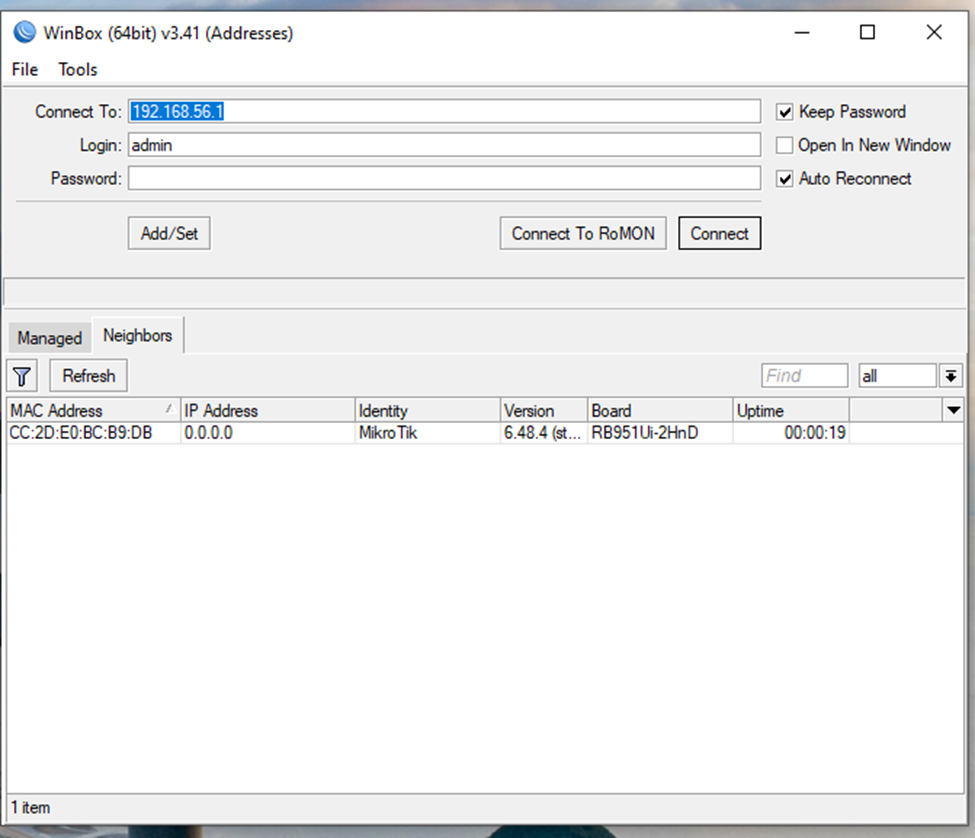This screenshot has width=975, height=838.
Task: Click the Connect button
Action: [x=719, y=233]
